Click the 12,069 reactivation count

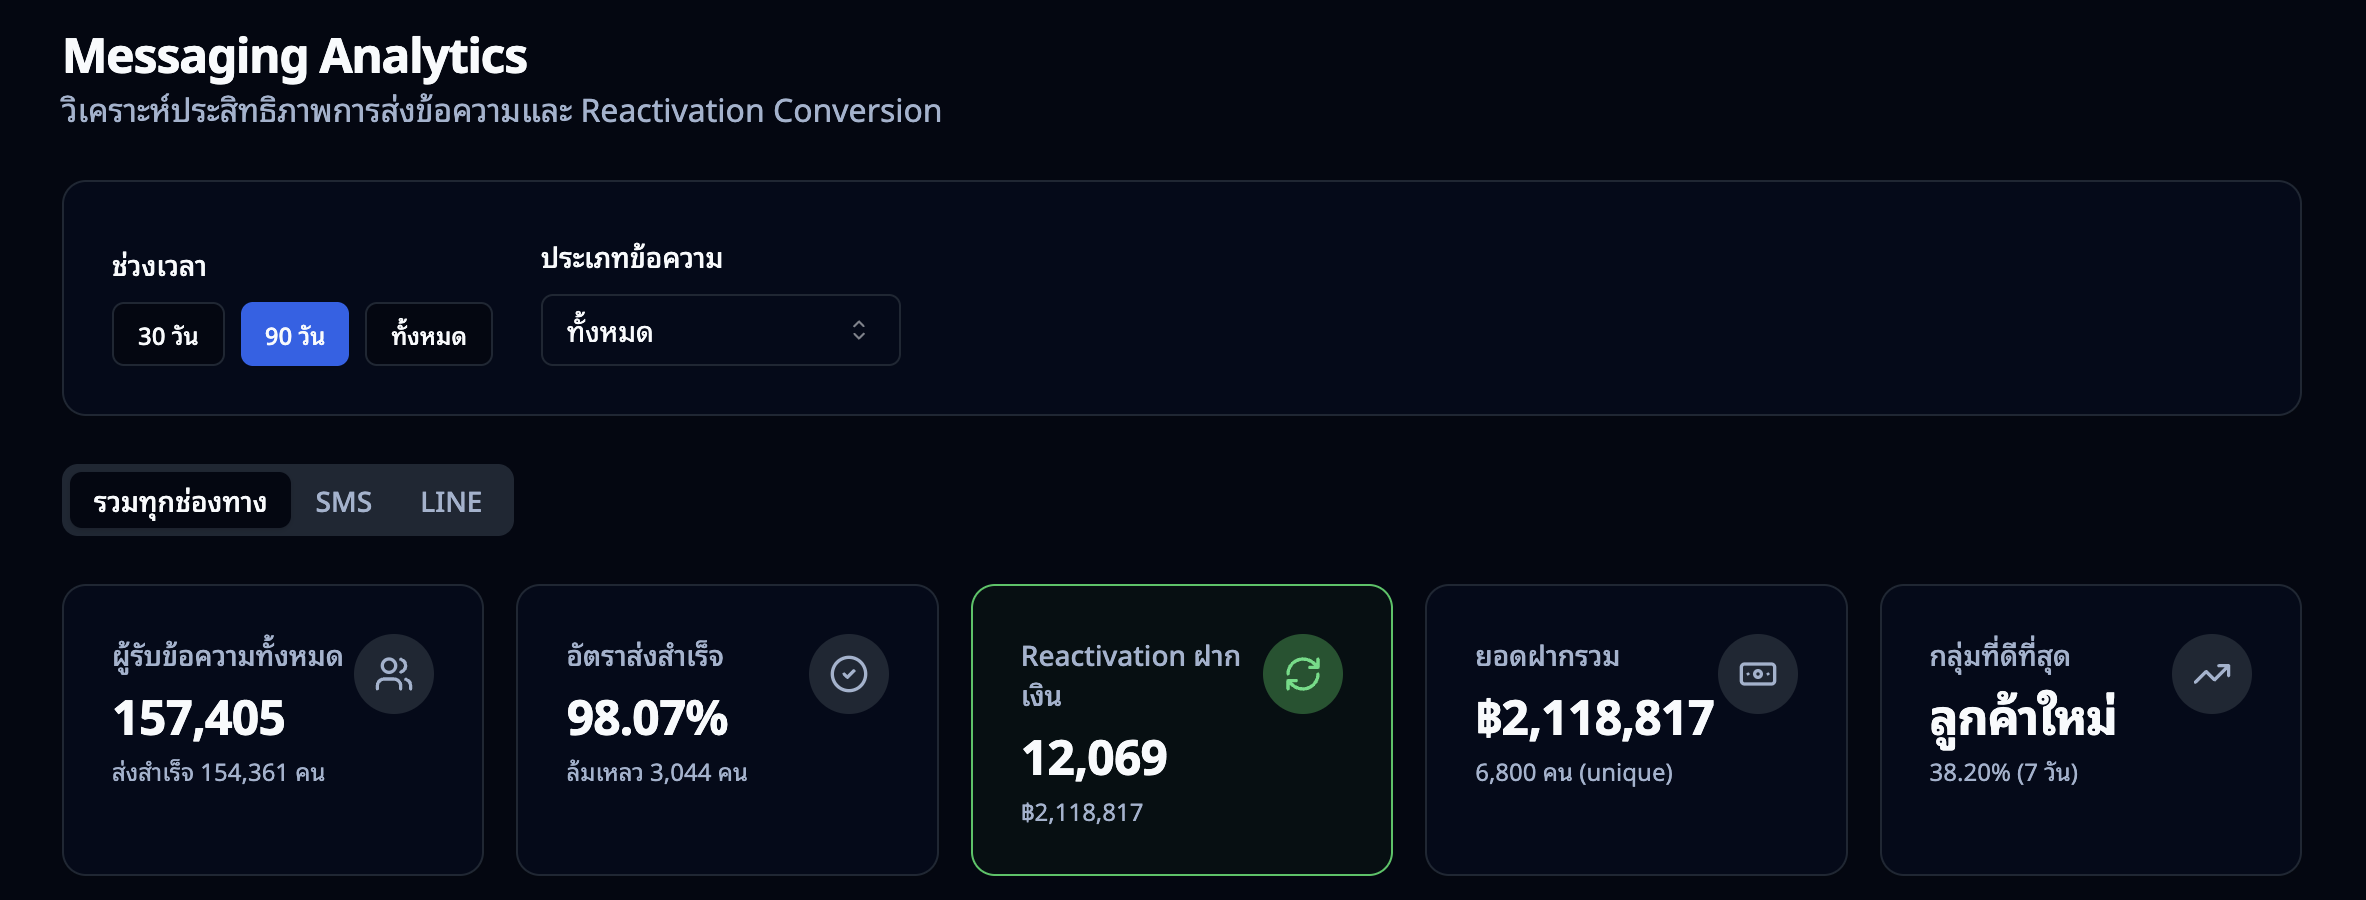1094,758
